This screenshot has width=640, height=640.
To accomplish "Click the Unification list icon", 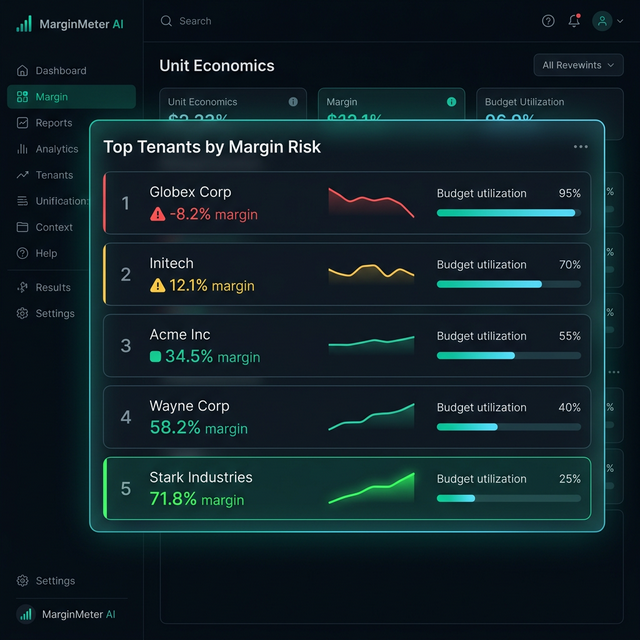I will point(22,201).
